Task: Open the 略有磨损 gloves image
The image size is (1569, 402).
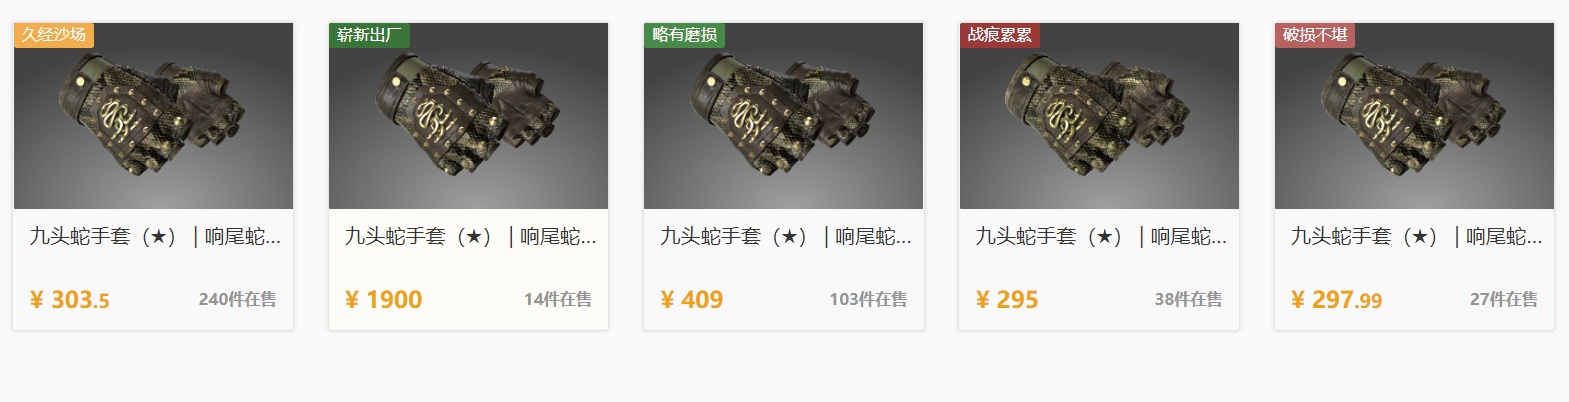Action: point(783,116)
